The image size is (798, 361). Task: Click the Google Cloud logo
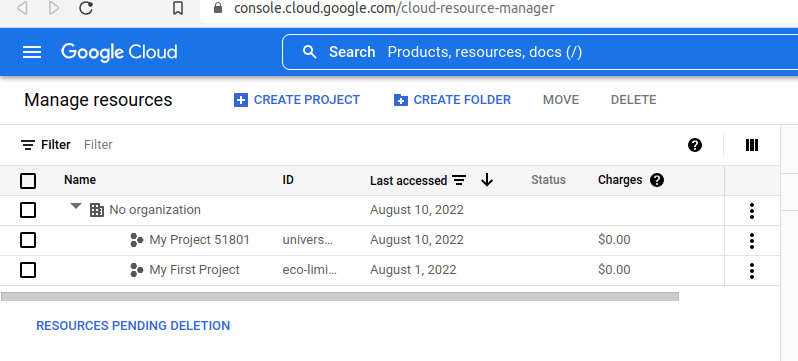(119, 52)
